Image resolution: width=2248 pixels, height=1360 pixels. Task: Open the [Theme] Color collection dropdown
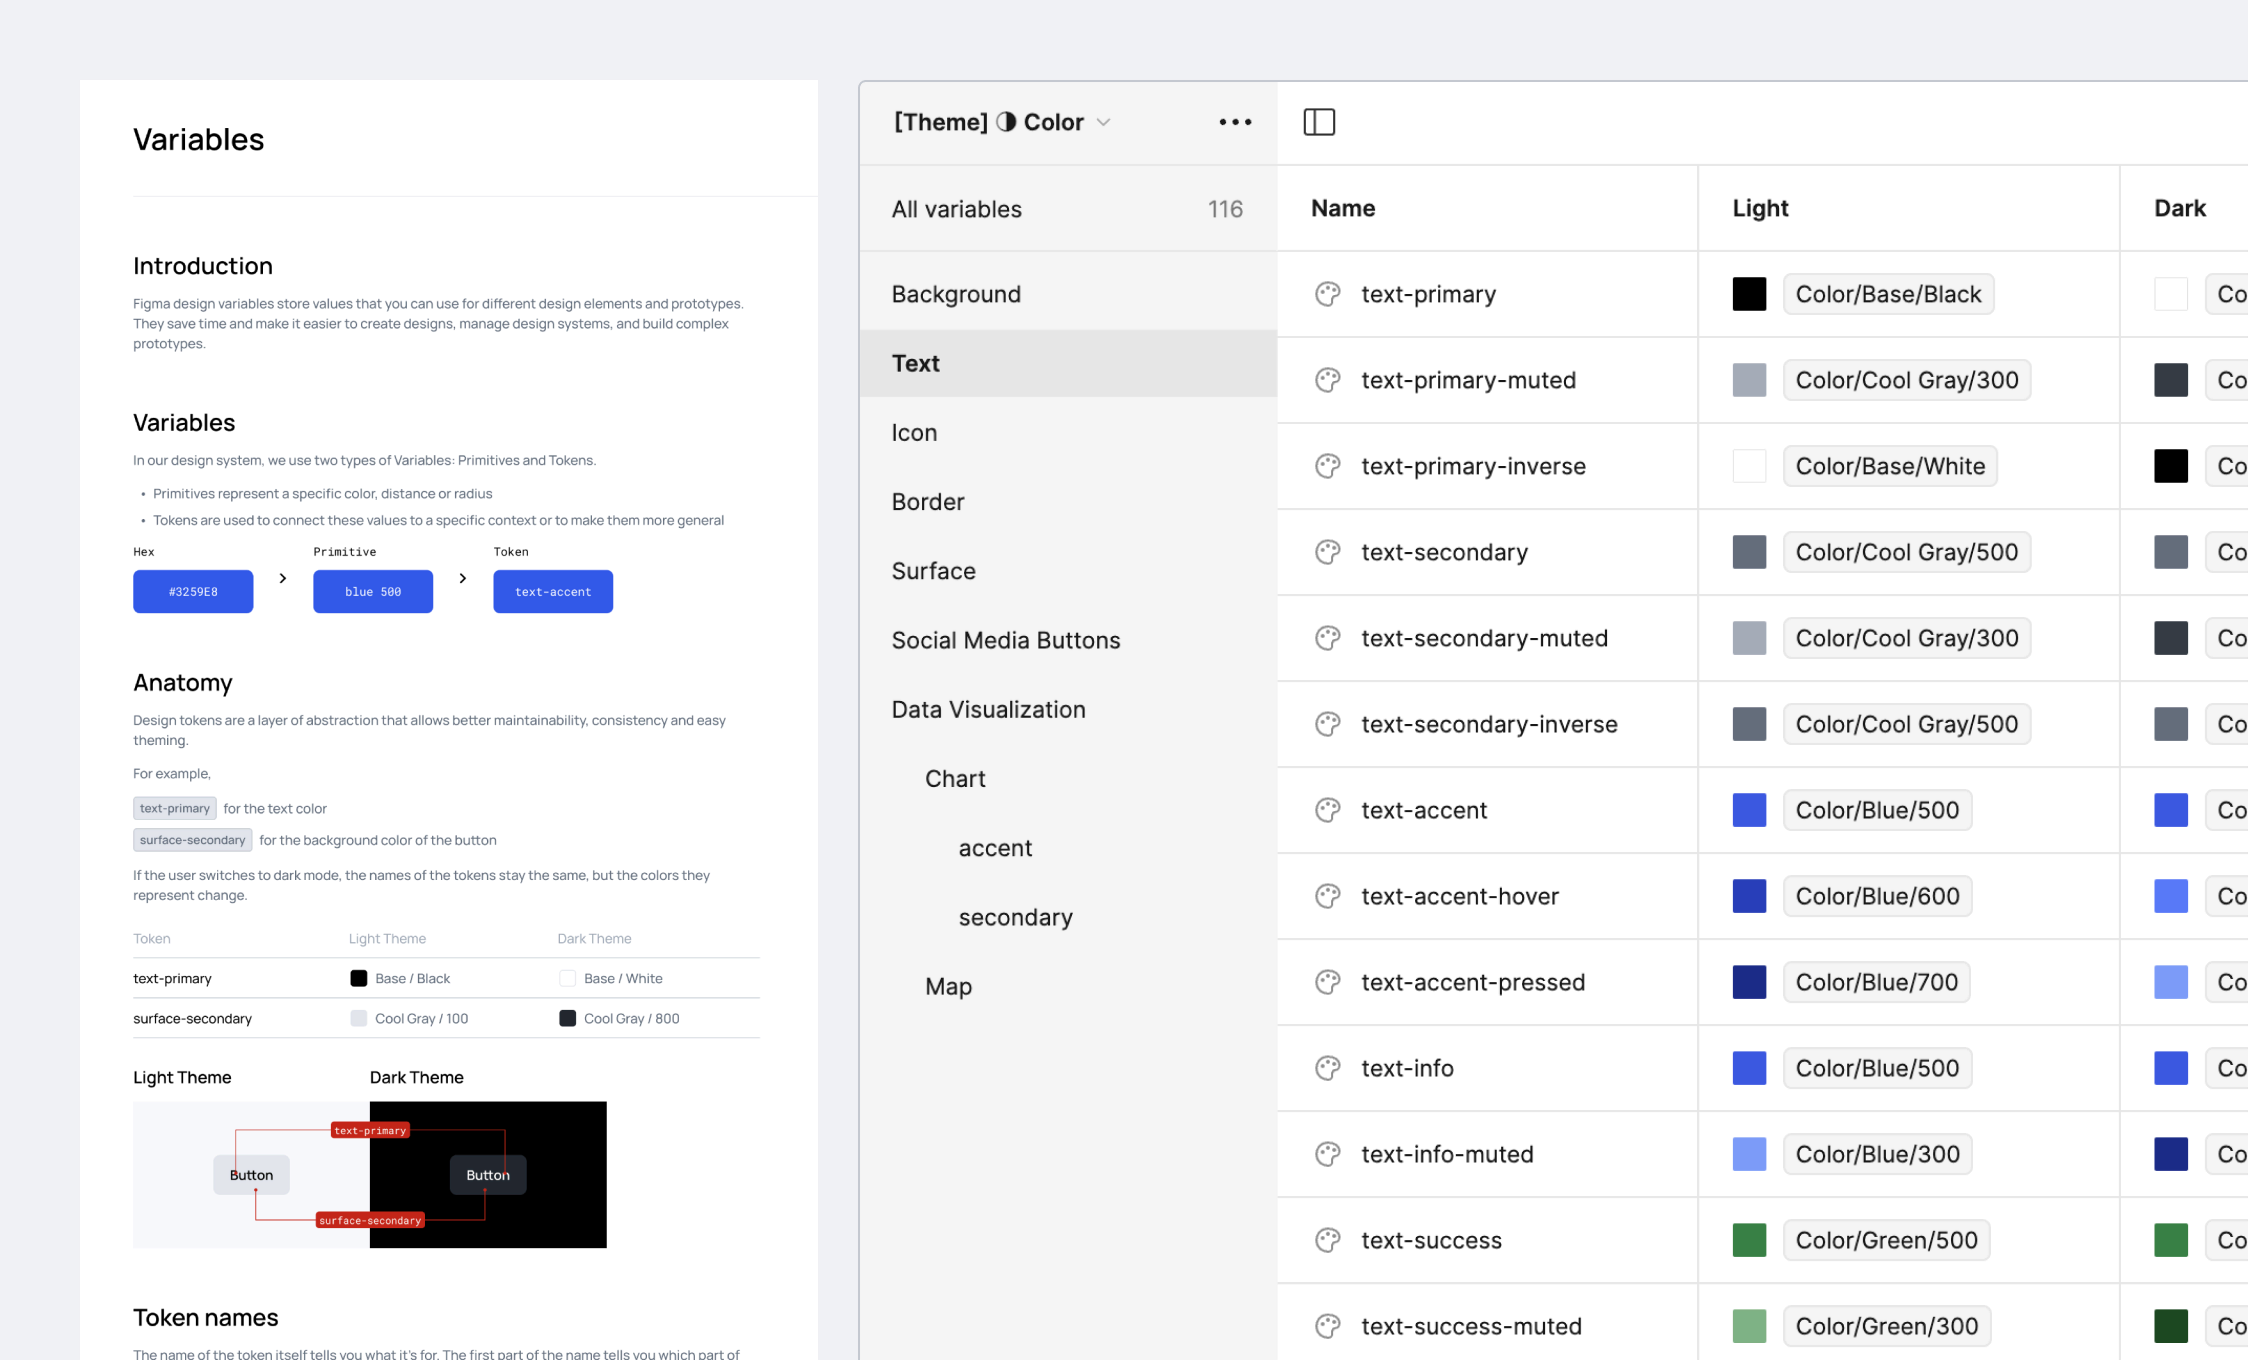(x=1002, y=122)
